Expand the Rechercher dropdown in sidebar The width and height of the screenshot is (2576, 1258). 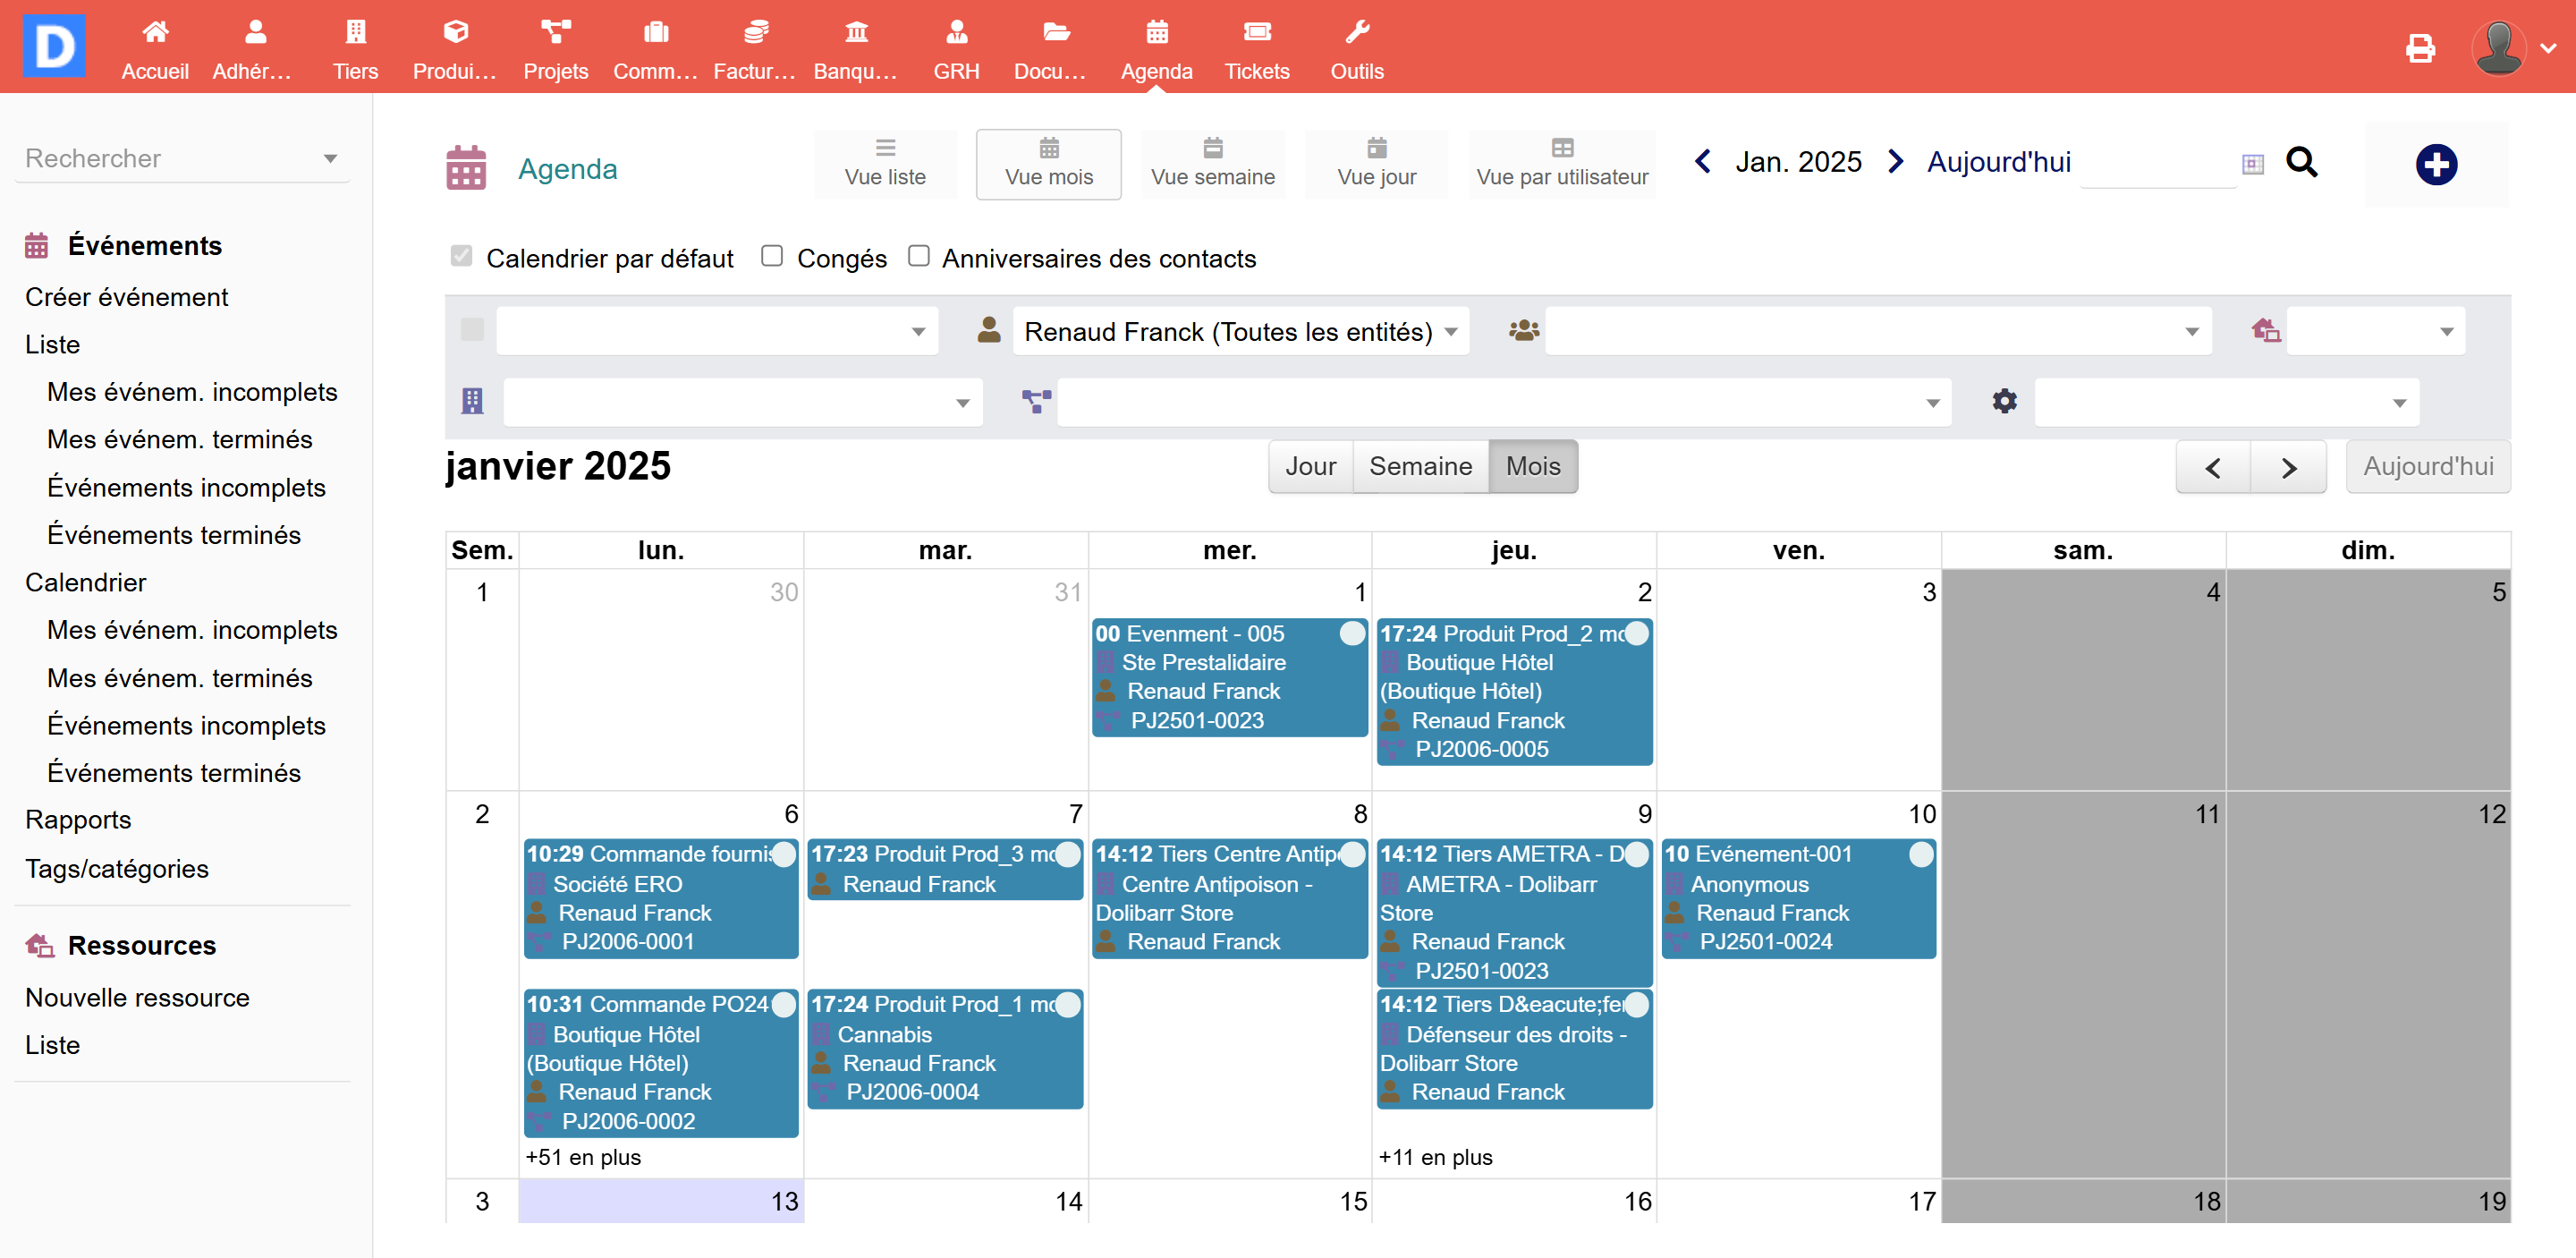330,158
